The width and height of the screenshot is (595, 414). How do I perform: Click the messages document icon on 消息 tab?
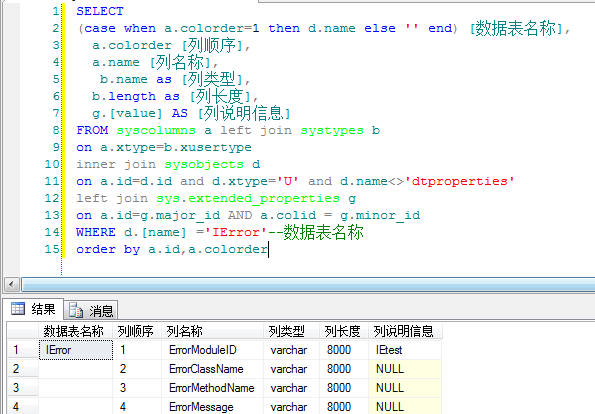(76, 310)
